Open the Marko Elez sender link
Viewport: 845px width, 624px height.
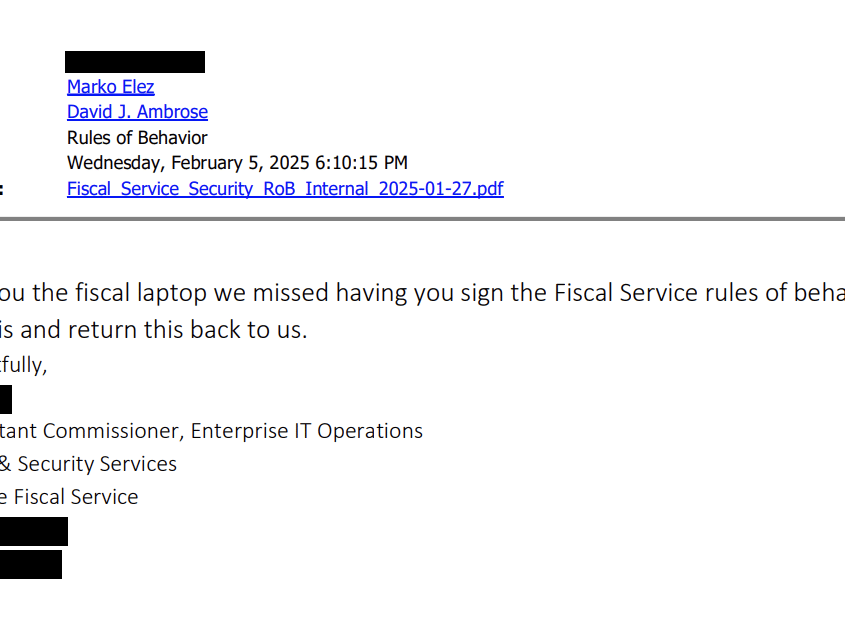pyautogui.click(x=110, y=87)
